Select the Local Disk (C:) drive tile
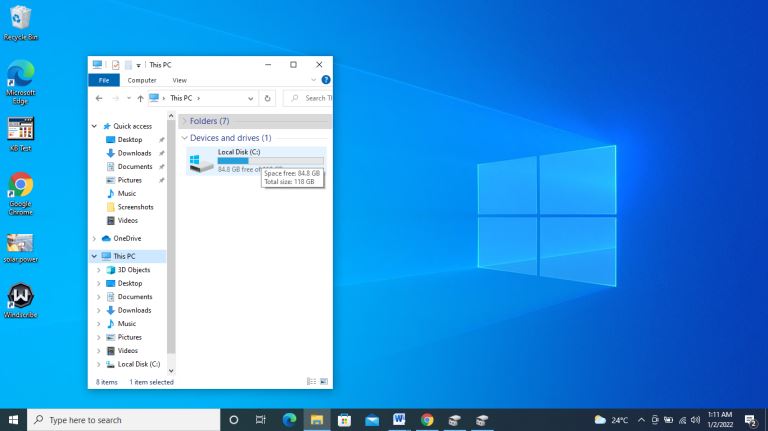Viewport: 768px width, 431px height. (256, 161)
